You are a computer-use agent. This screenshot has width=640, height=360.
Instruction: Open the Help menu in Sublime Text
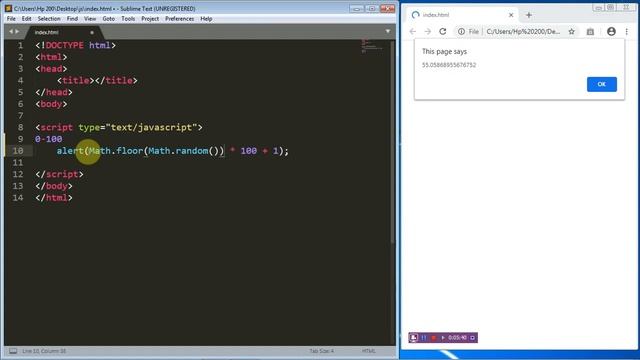[206, 19]
